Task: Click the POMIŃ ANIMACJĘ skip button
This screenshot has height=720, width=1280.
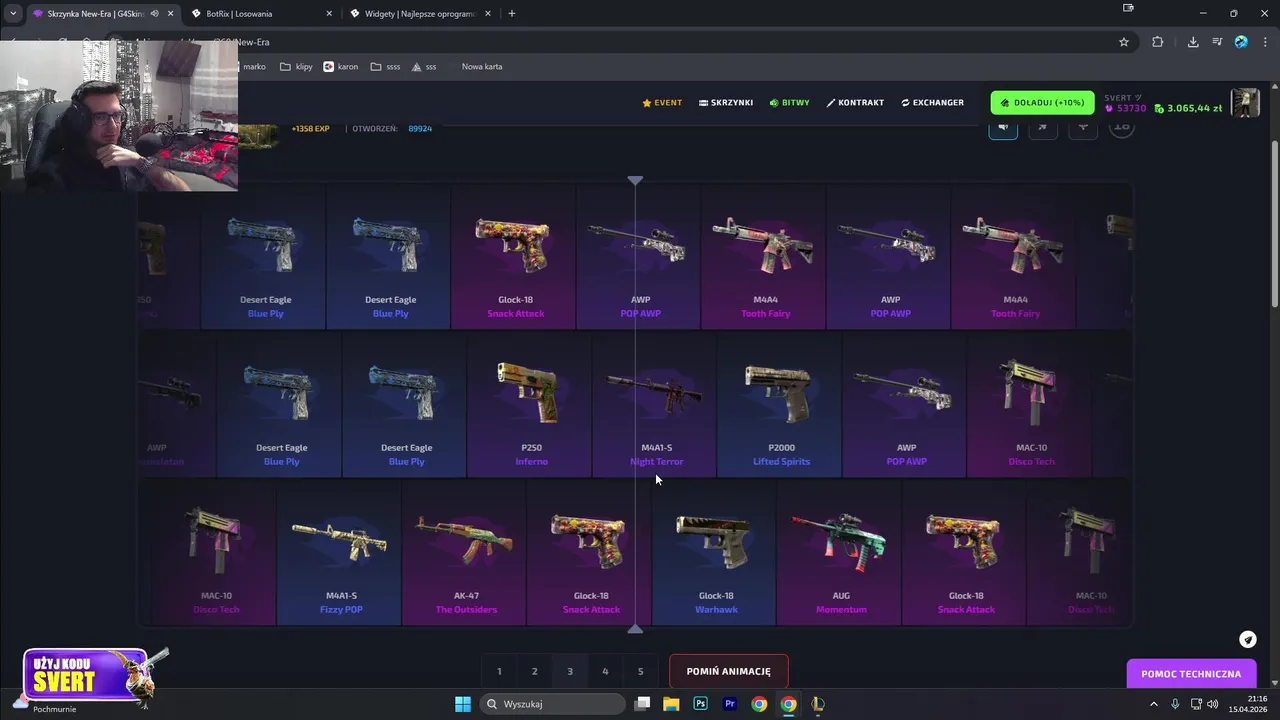Action: 728,671
